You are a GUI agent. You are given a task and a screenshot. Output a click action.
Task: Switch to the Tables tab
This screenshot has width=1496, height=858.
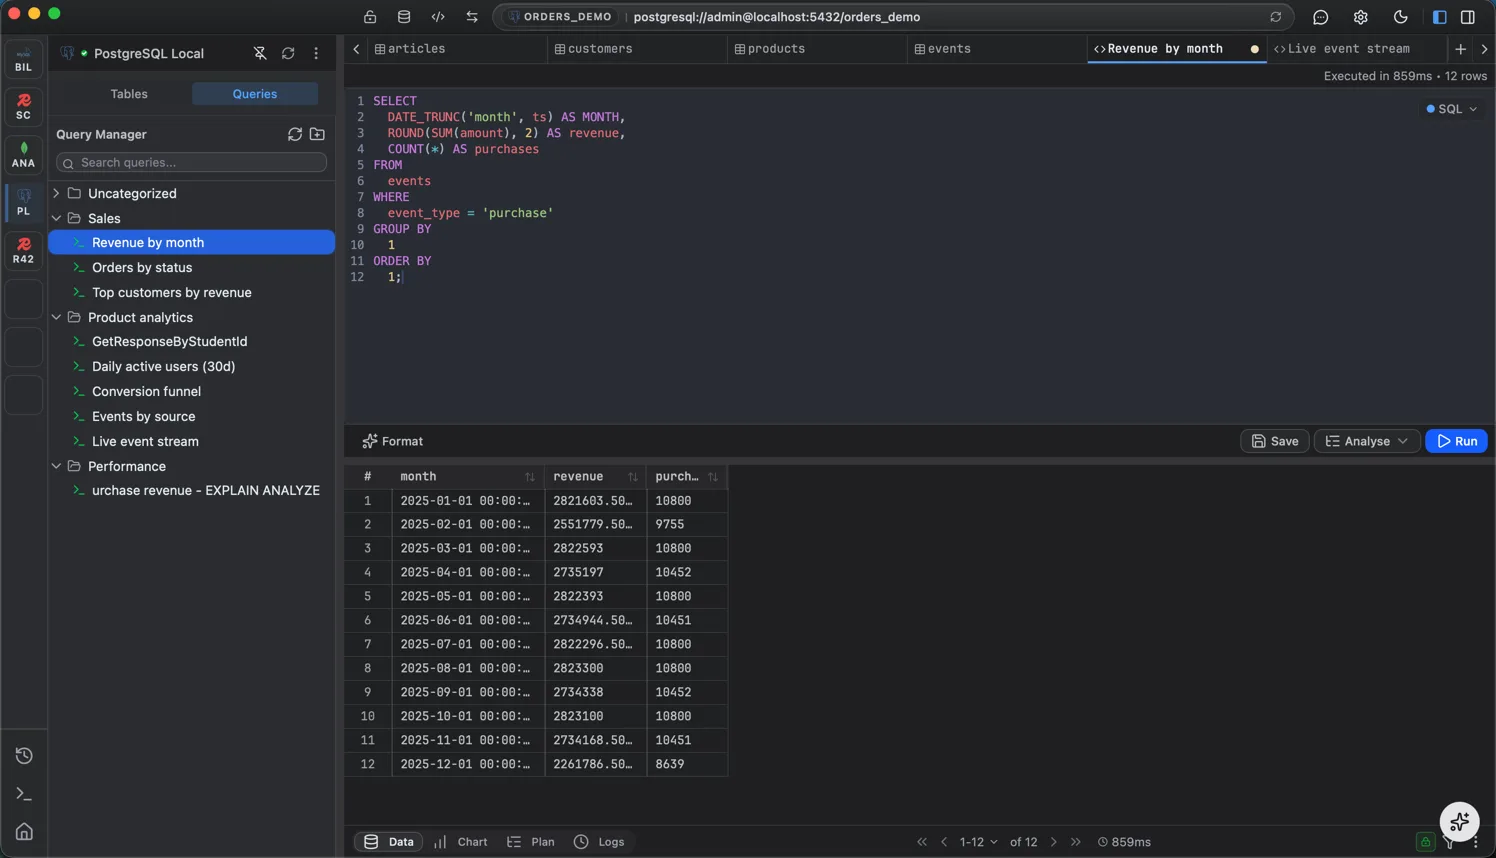click(129, 94)
